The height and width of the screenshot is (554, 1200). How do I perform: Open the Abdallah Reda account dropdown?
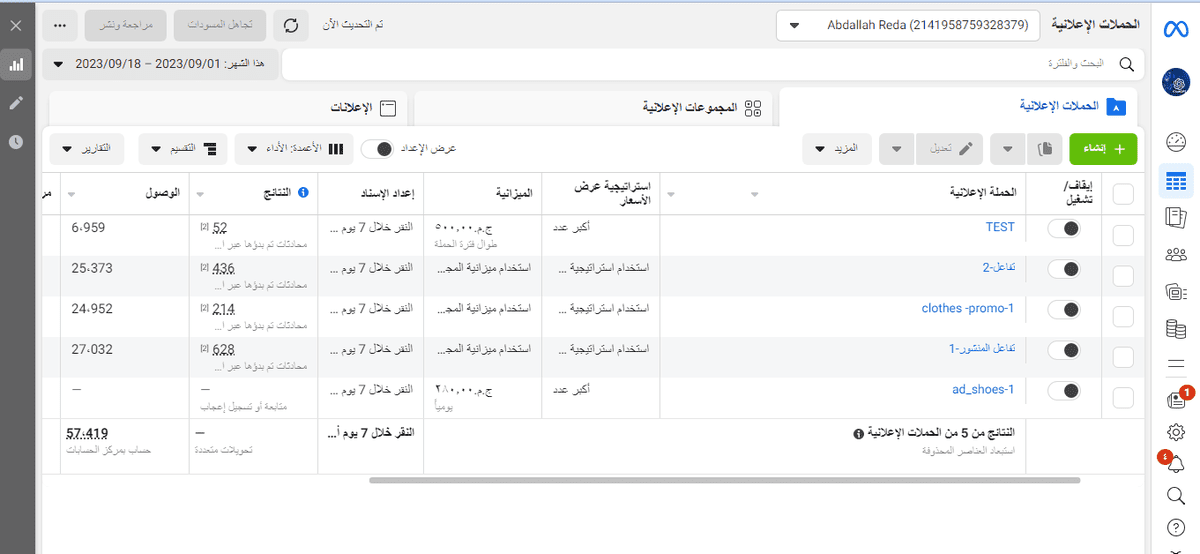click(908, 25)
